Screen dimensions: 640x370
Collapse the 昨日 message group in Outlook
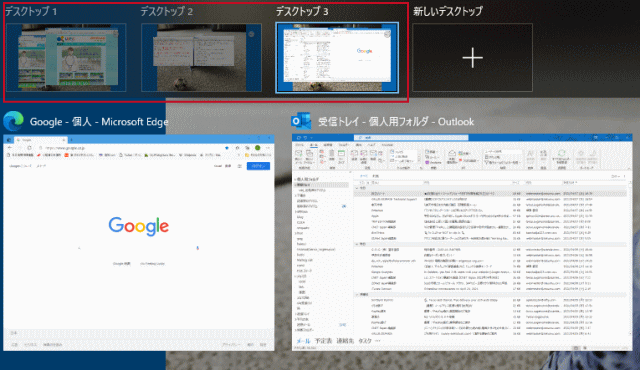pyautogui.click(x=357, y=244)
